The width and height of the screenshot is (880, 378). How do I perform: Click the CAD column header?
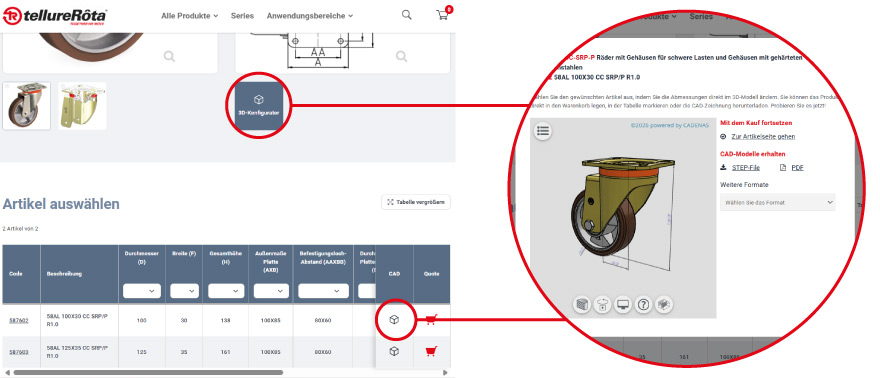(x=394, y=274)
